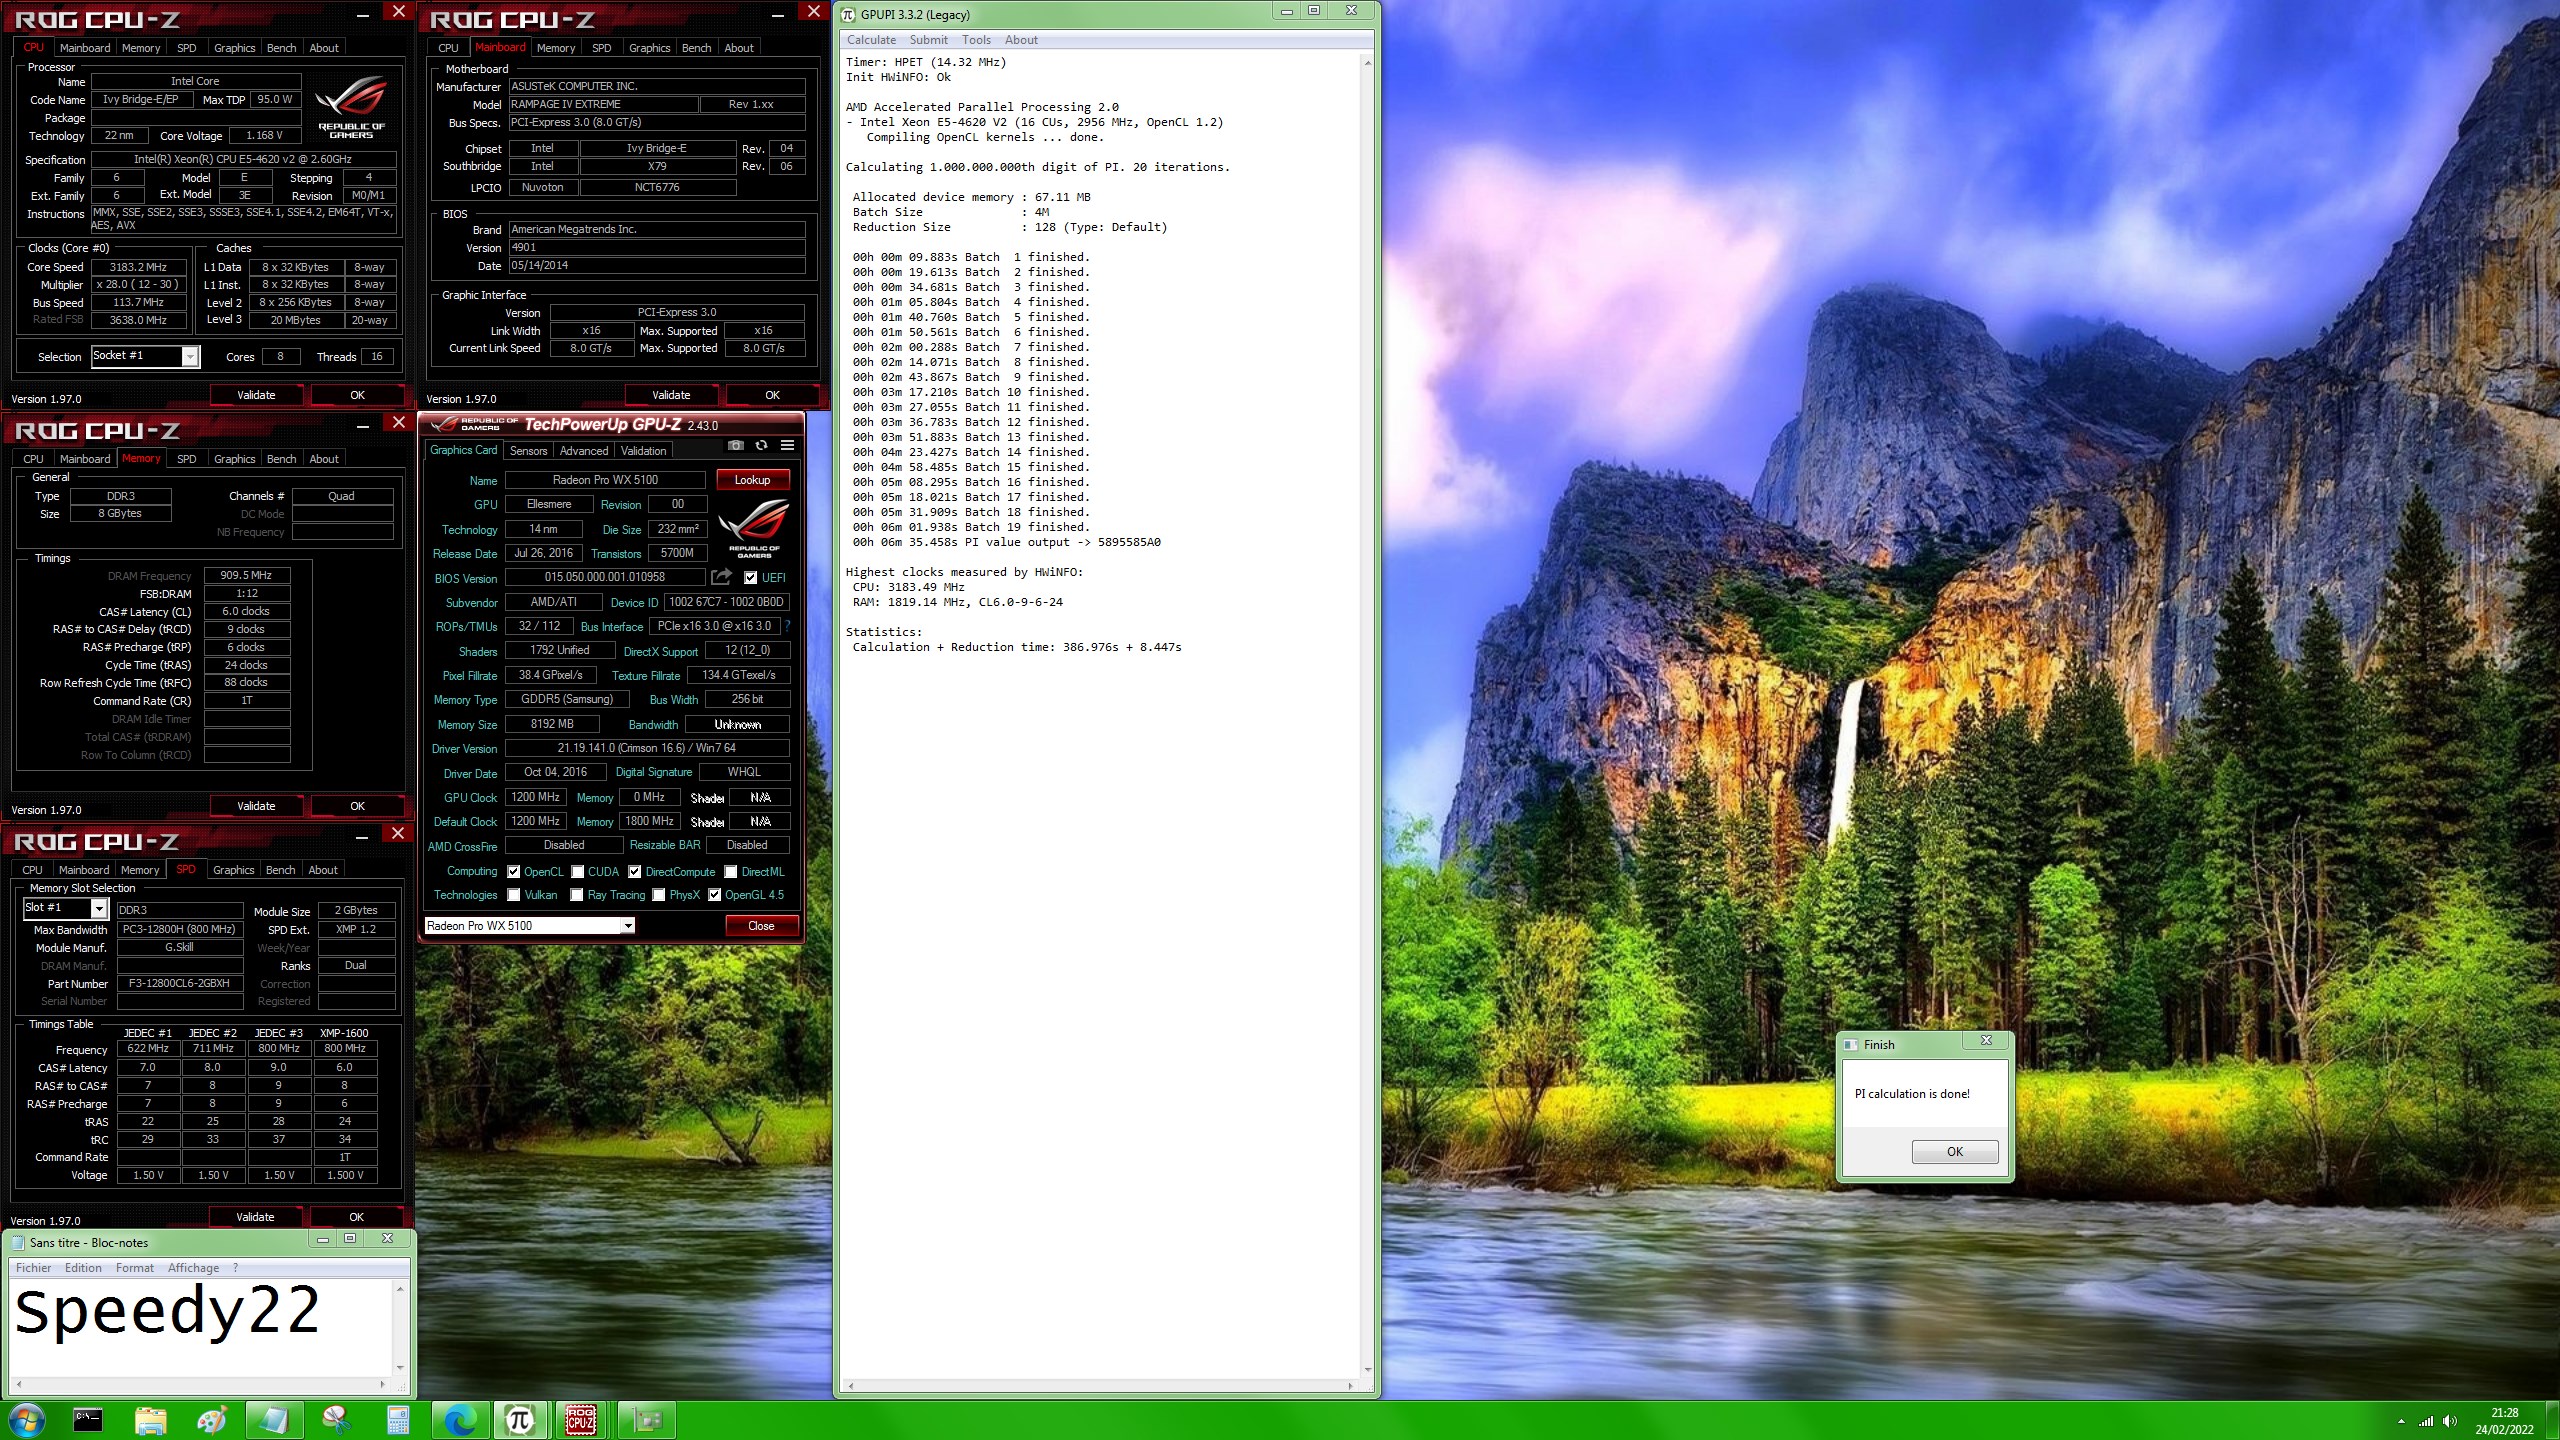Open the Submit menu in GPUPI
This screenshot has width=2560, height=1440.
(928, 40)
